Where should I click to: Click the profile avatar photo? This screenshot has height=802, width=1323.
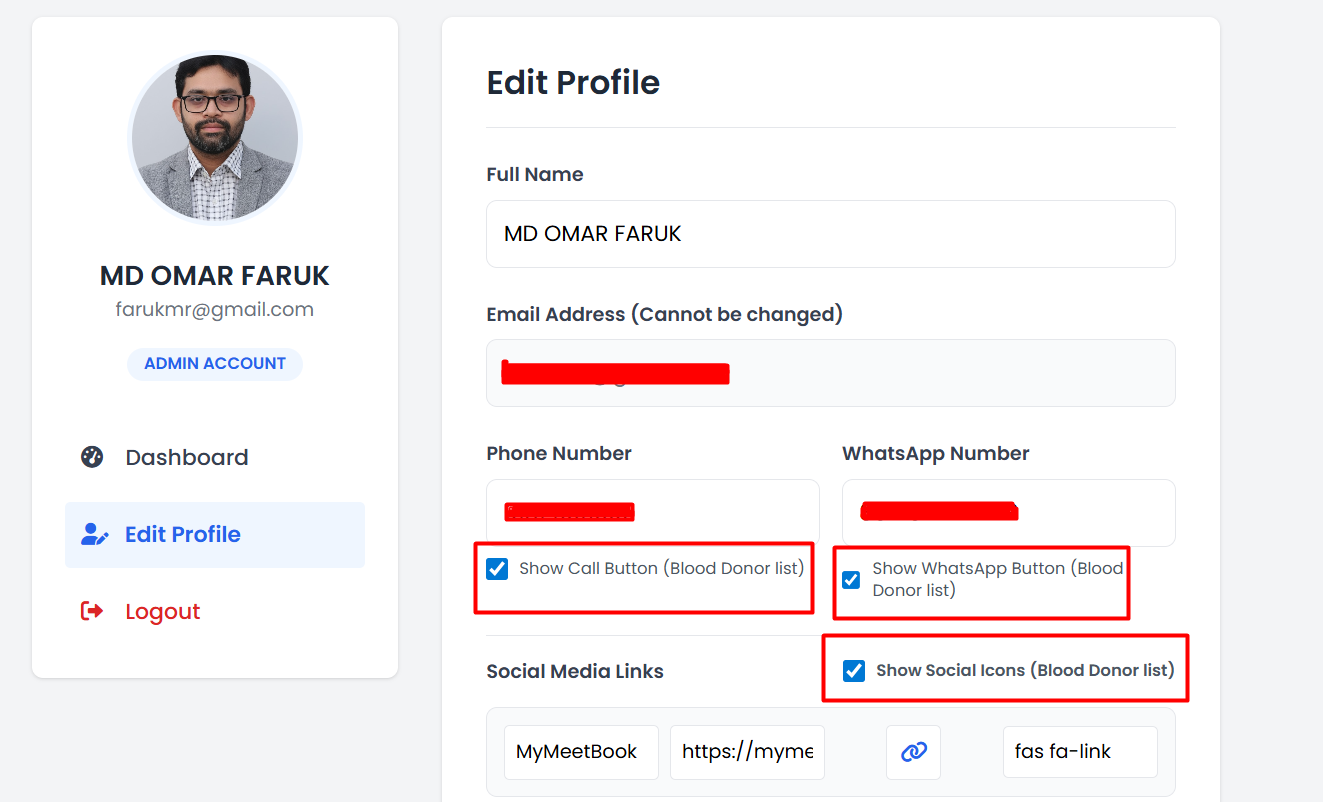coord(215,138)
